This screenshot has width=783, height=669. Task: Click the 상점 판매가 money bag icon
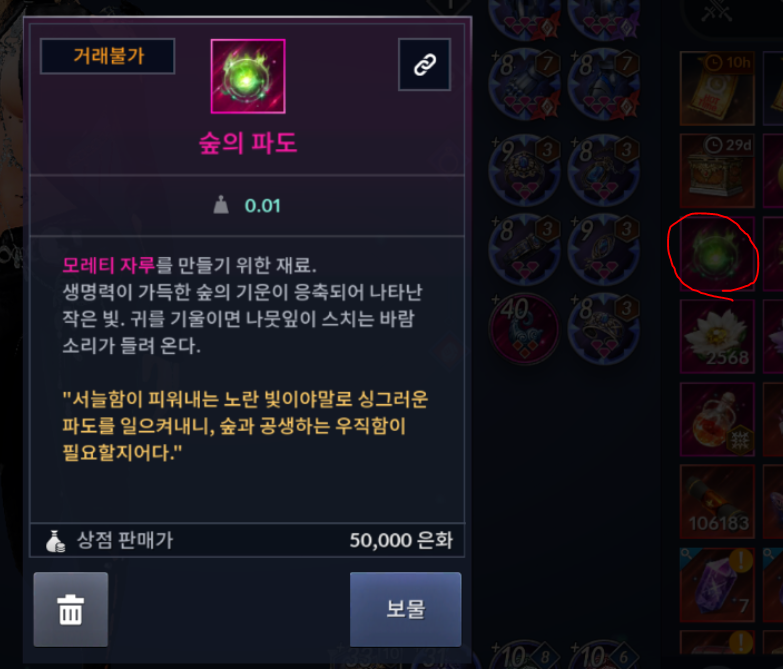55,541
